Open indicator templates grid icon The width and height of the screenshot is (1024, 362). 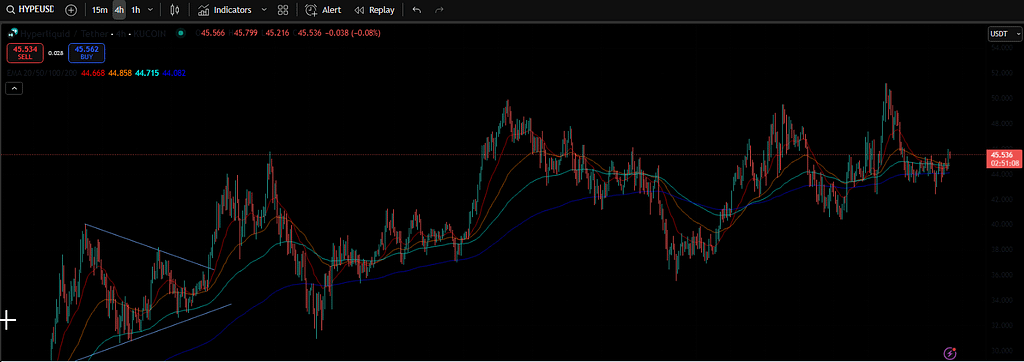(283, 10)
